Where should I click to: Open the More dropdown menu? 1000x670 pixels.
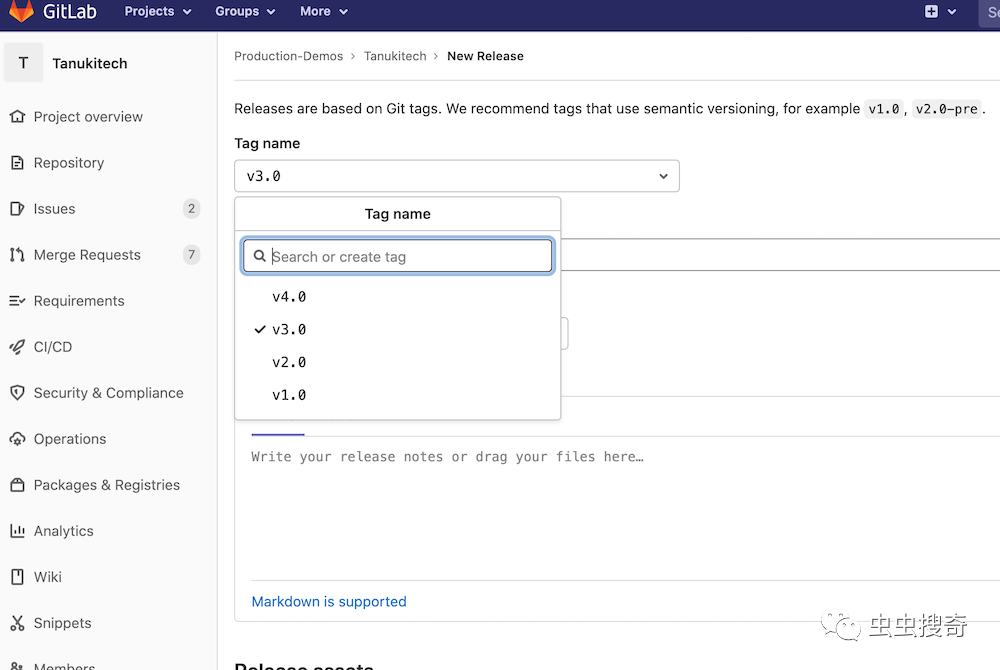click(x=324, y=11)
